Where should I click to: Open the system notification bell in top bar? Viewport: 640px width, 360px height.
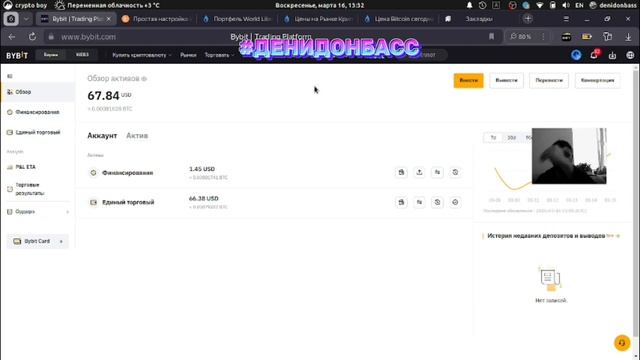point(469,5)
